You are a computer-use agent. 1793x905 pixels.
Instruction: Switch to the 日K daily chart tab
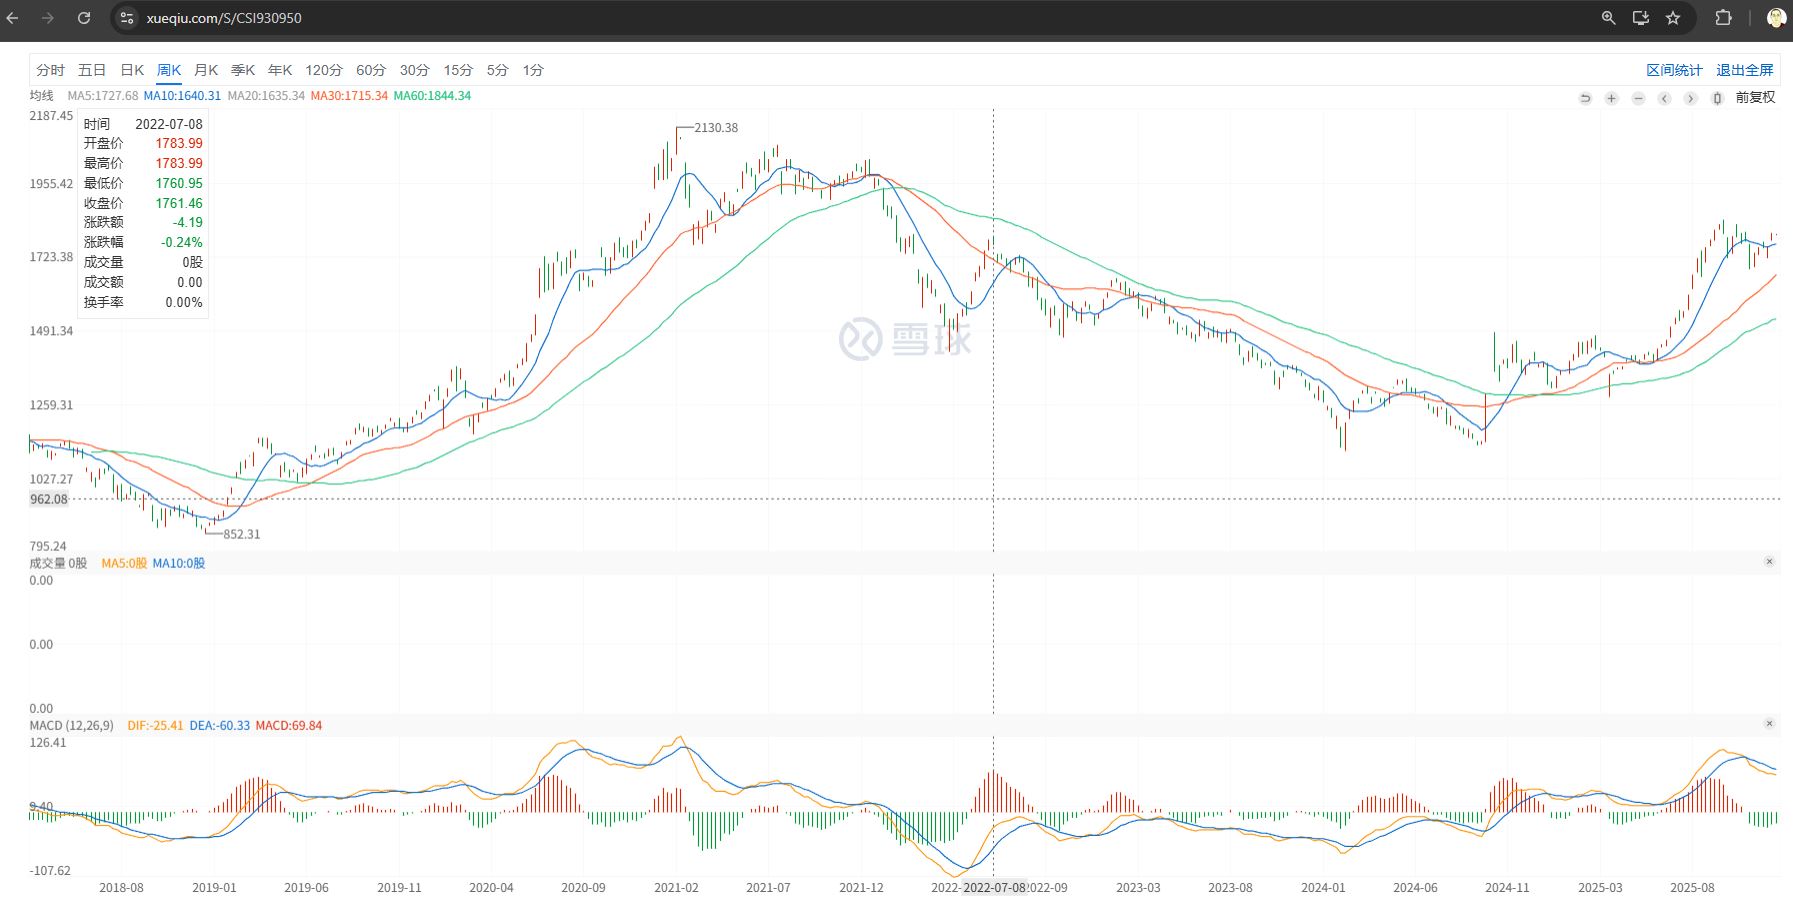(132, 70)
